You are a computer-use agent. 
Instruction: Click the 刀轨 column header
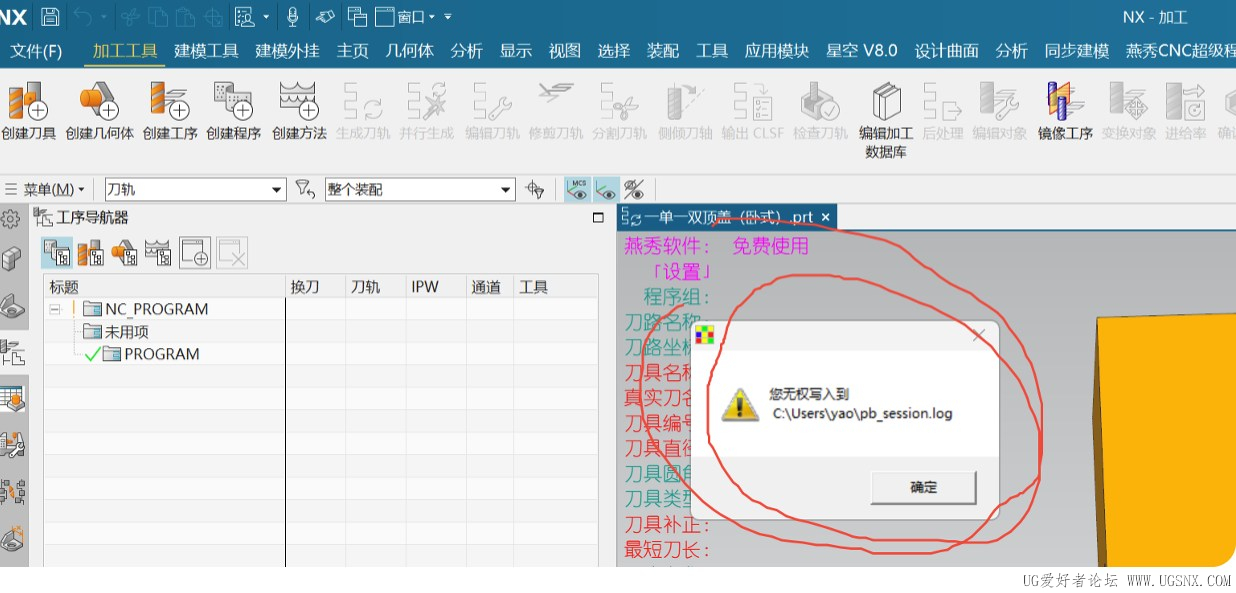(366, 287)
